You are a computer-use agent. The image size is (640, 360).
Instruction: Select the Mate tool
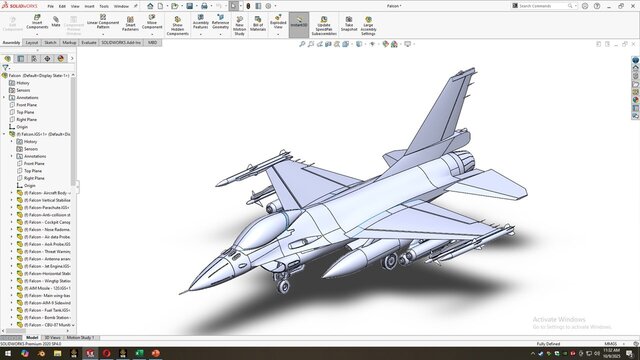56,21
